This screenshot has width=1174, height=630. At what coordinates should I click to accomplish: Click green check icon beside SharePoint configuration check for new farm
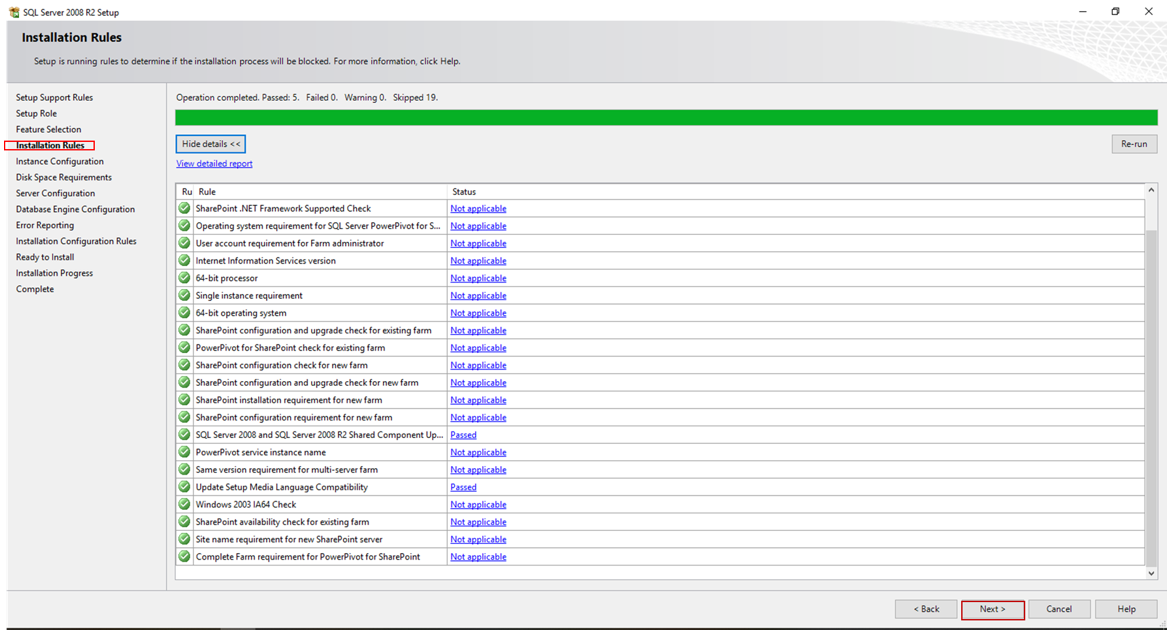pos(184,365)
